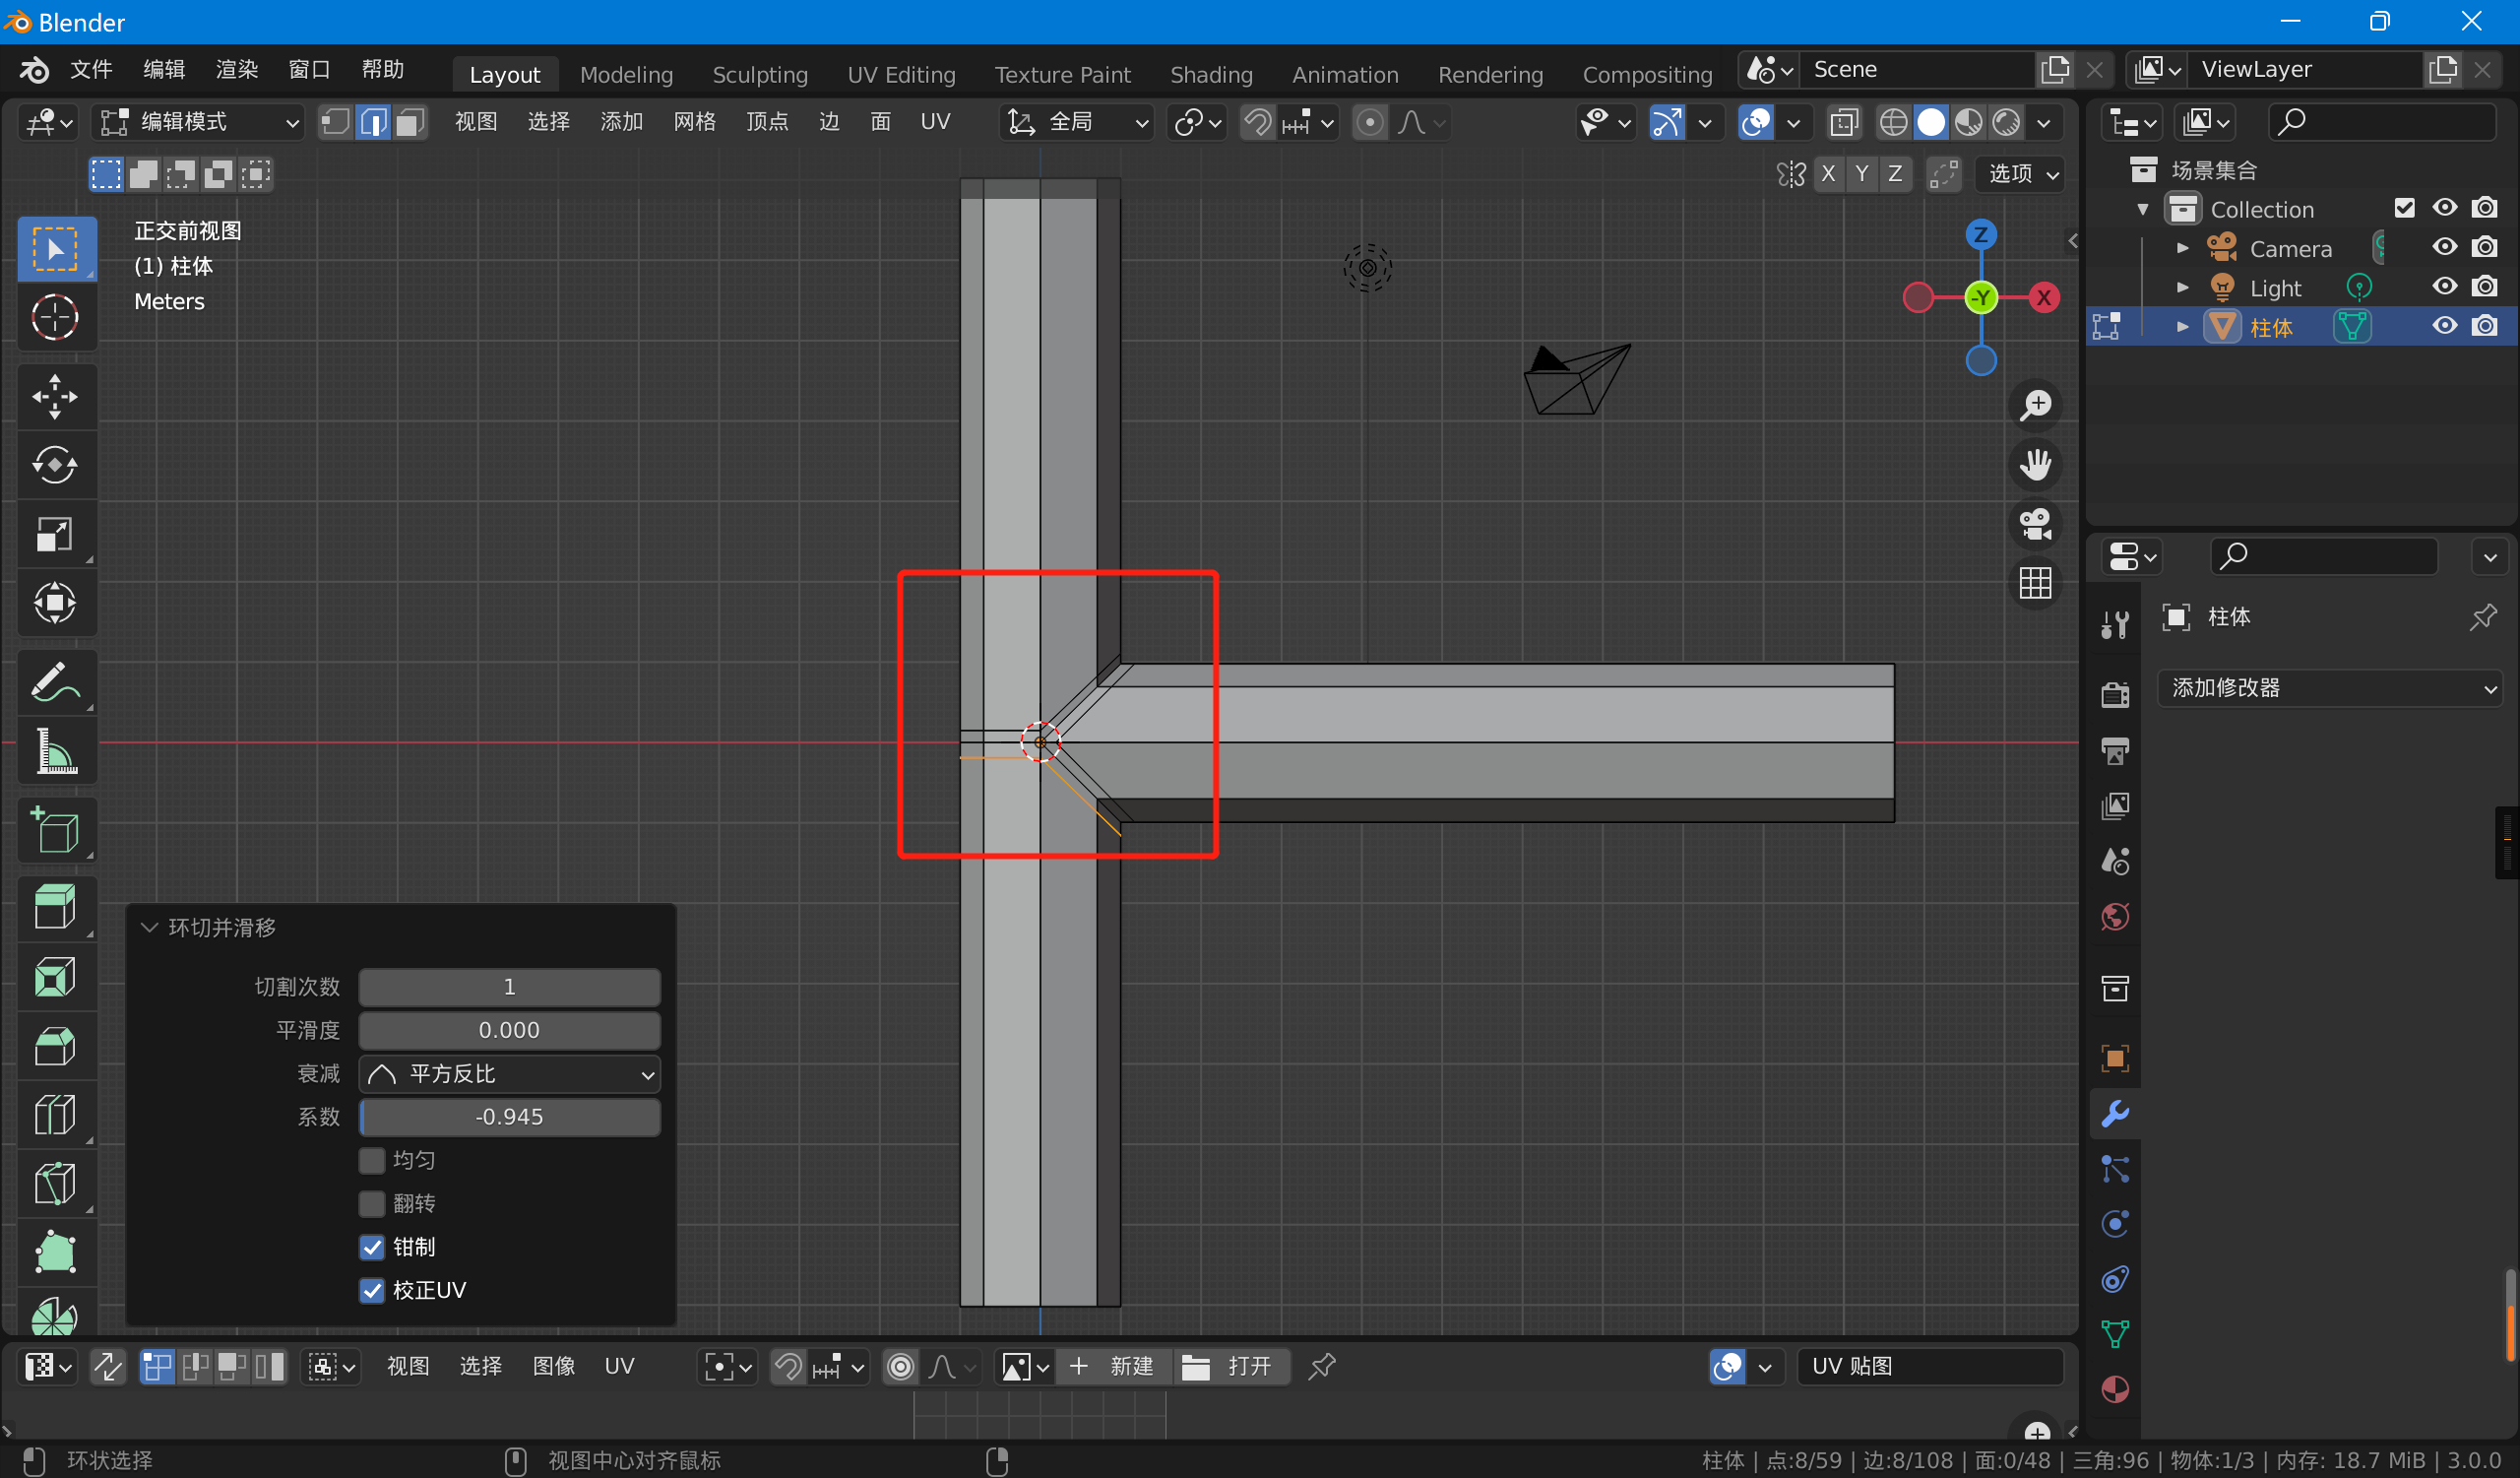Select the Poly Build tool

(x=56, y=1253)
